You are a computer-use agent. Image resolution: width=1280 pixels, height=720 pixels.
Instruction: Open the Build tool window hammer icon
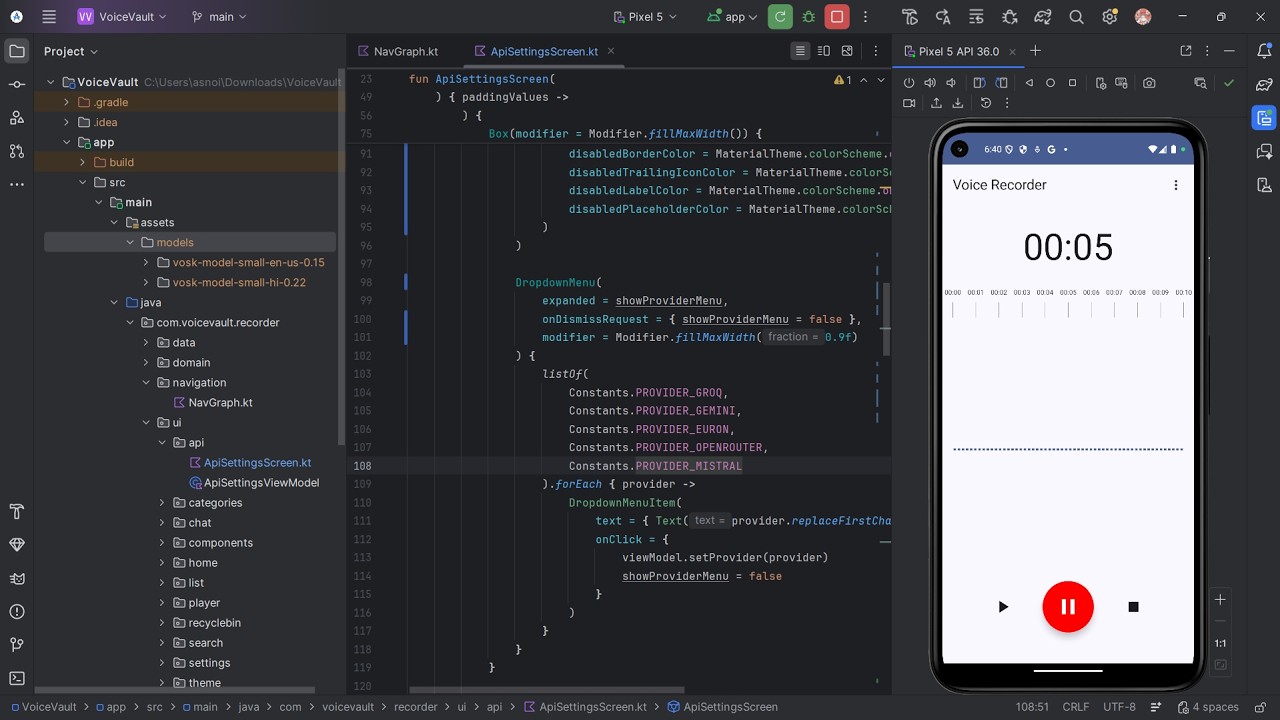16,512
